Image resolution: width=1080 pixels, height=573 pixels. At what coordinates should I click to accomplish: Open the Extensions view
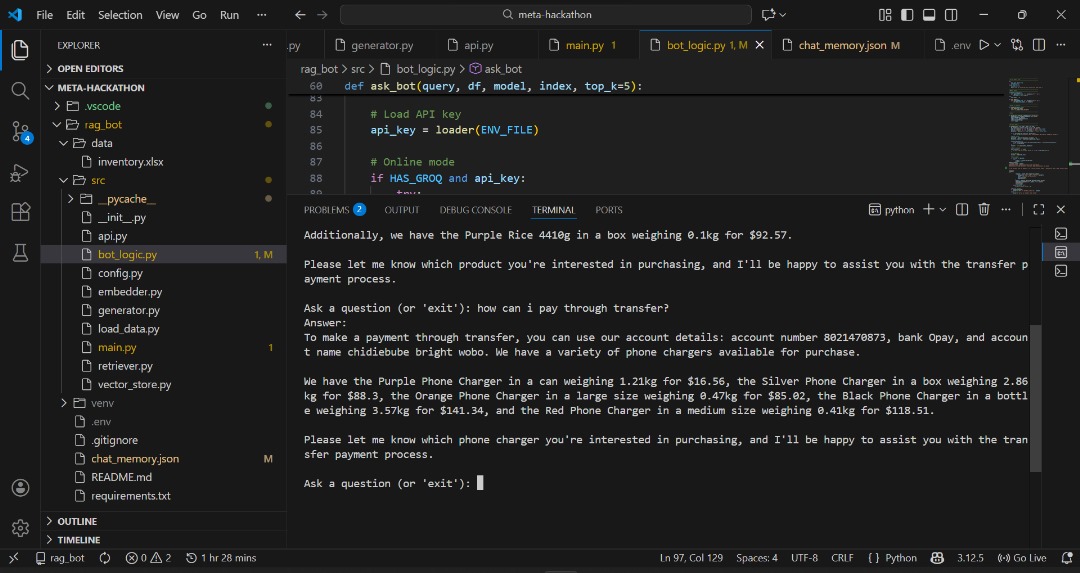click(20, 212)
